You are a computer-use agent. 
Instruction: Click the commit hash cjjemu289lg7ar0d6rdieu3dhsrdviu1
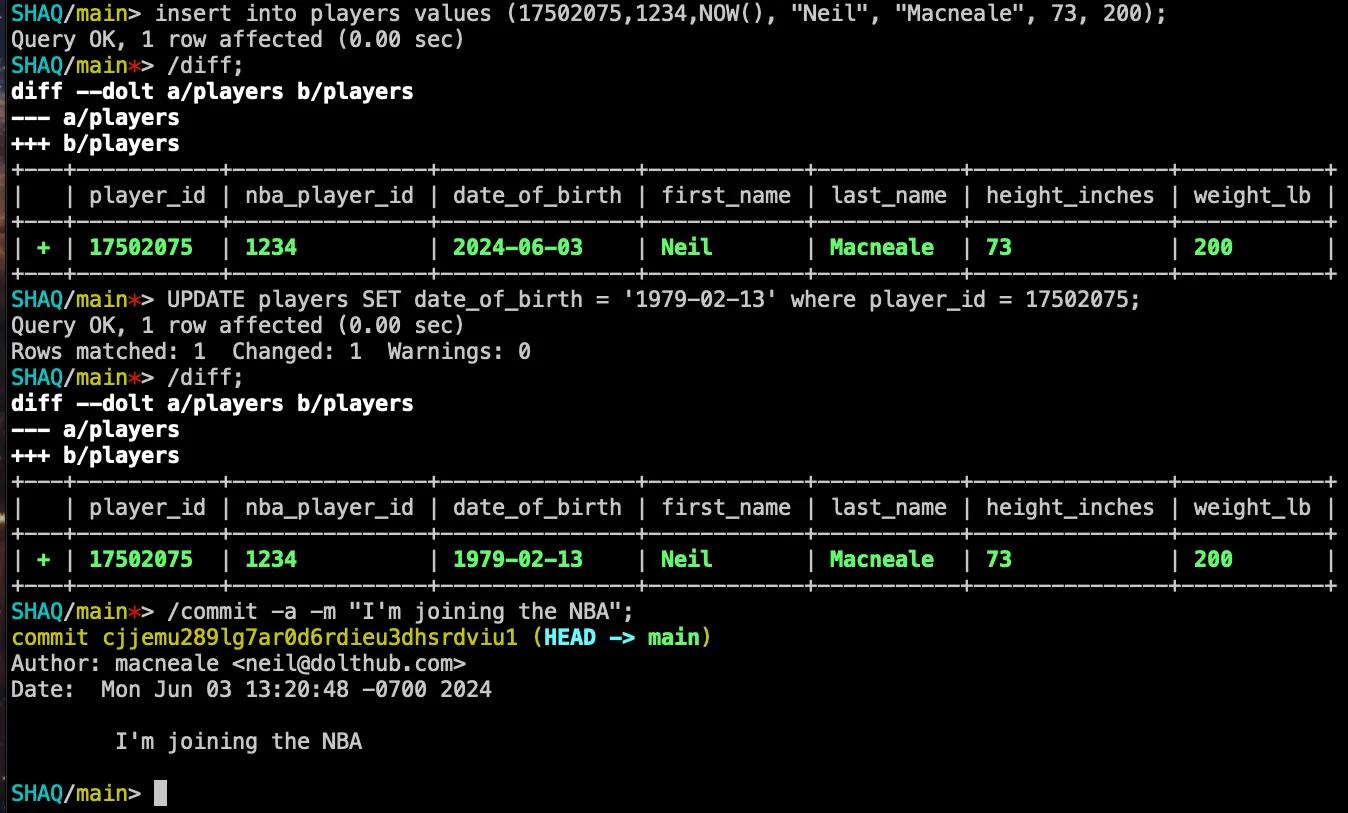[308, 637]
